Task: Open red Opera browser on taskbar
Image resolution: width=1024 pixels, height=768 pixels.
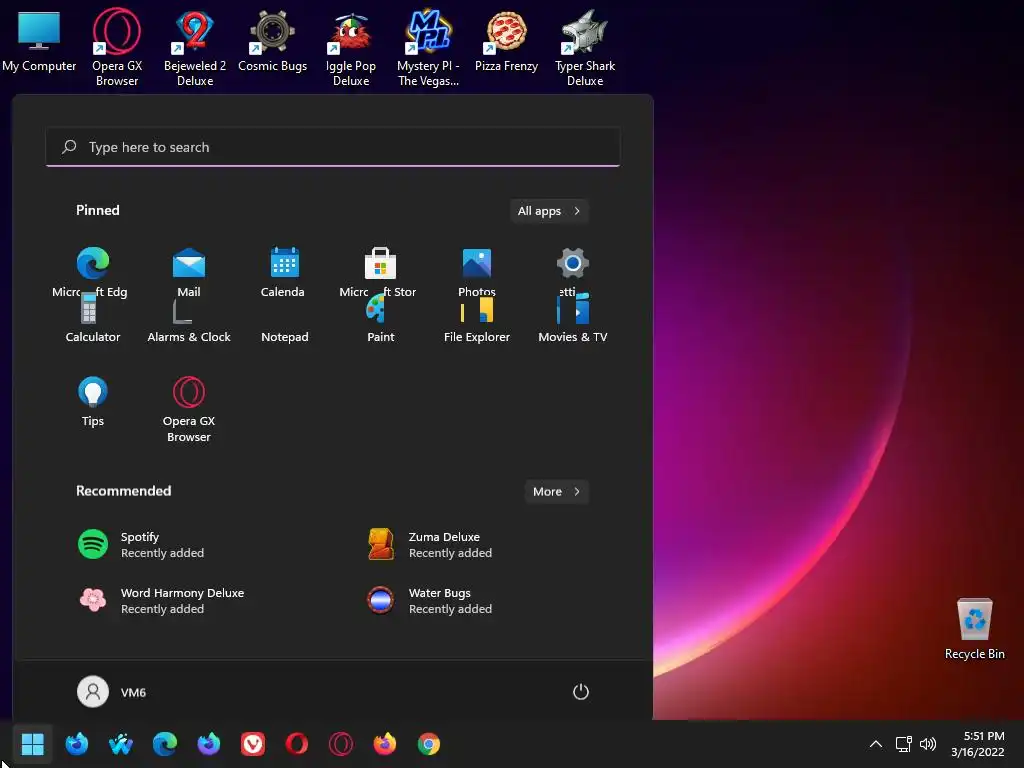Action: click(x=296, y=744)
